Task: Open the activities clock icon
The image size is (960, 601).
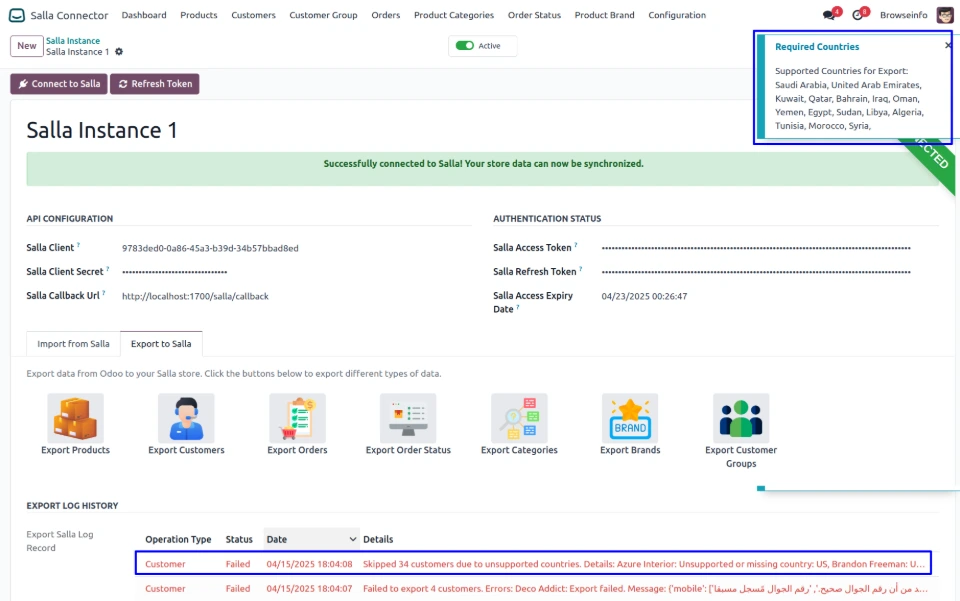Action: [x=857, y=15]
